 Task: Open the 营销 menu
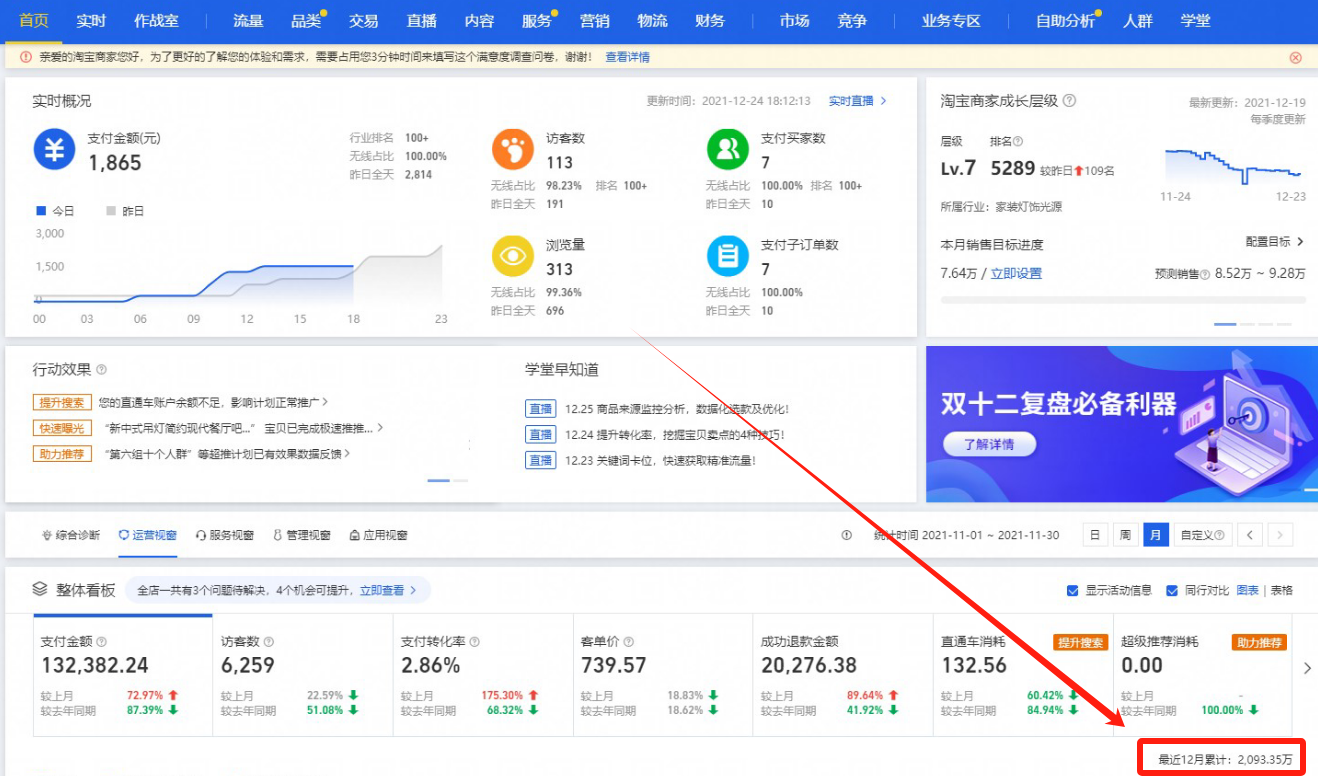coord(595,20)
